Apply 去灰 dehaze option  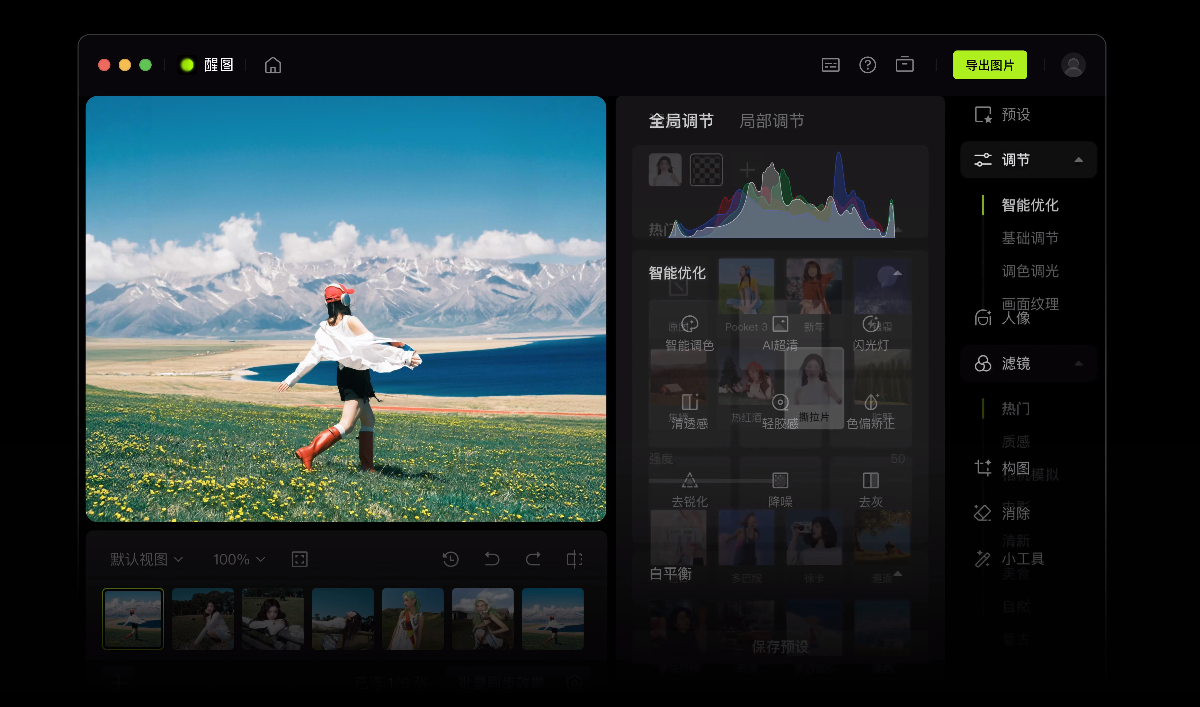pyautogui.click(x=871, y=490)
